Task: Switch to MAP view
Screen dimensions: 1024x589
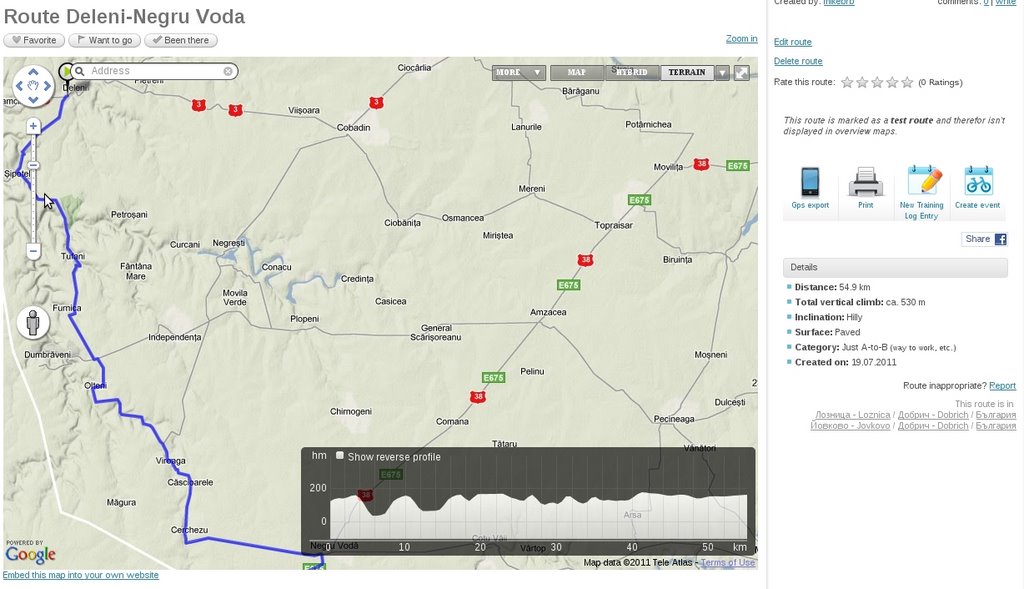Action: (577, 72)
